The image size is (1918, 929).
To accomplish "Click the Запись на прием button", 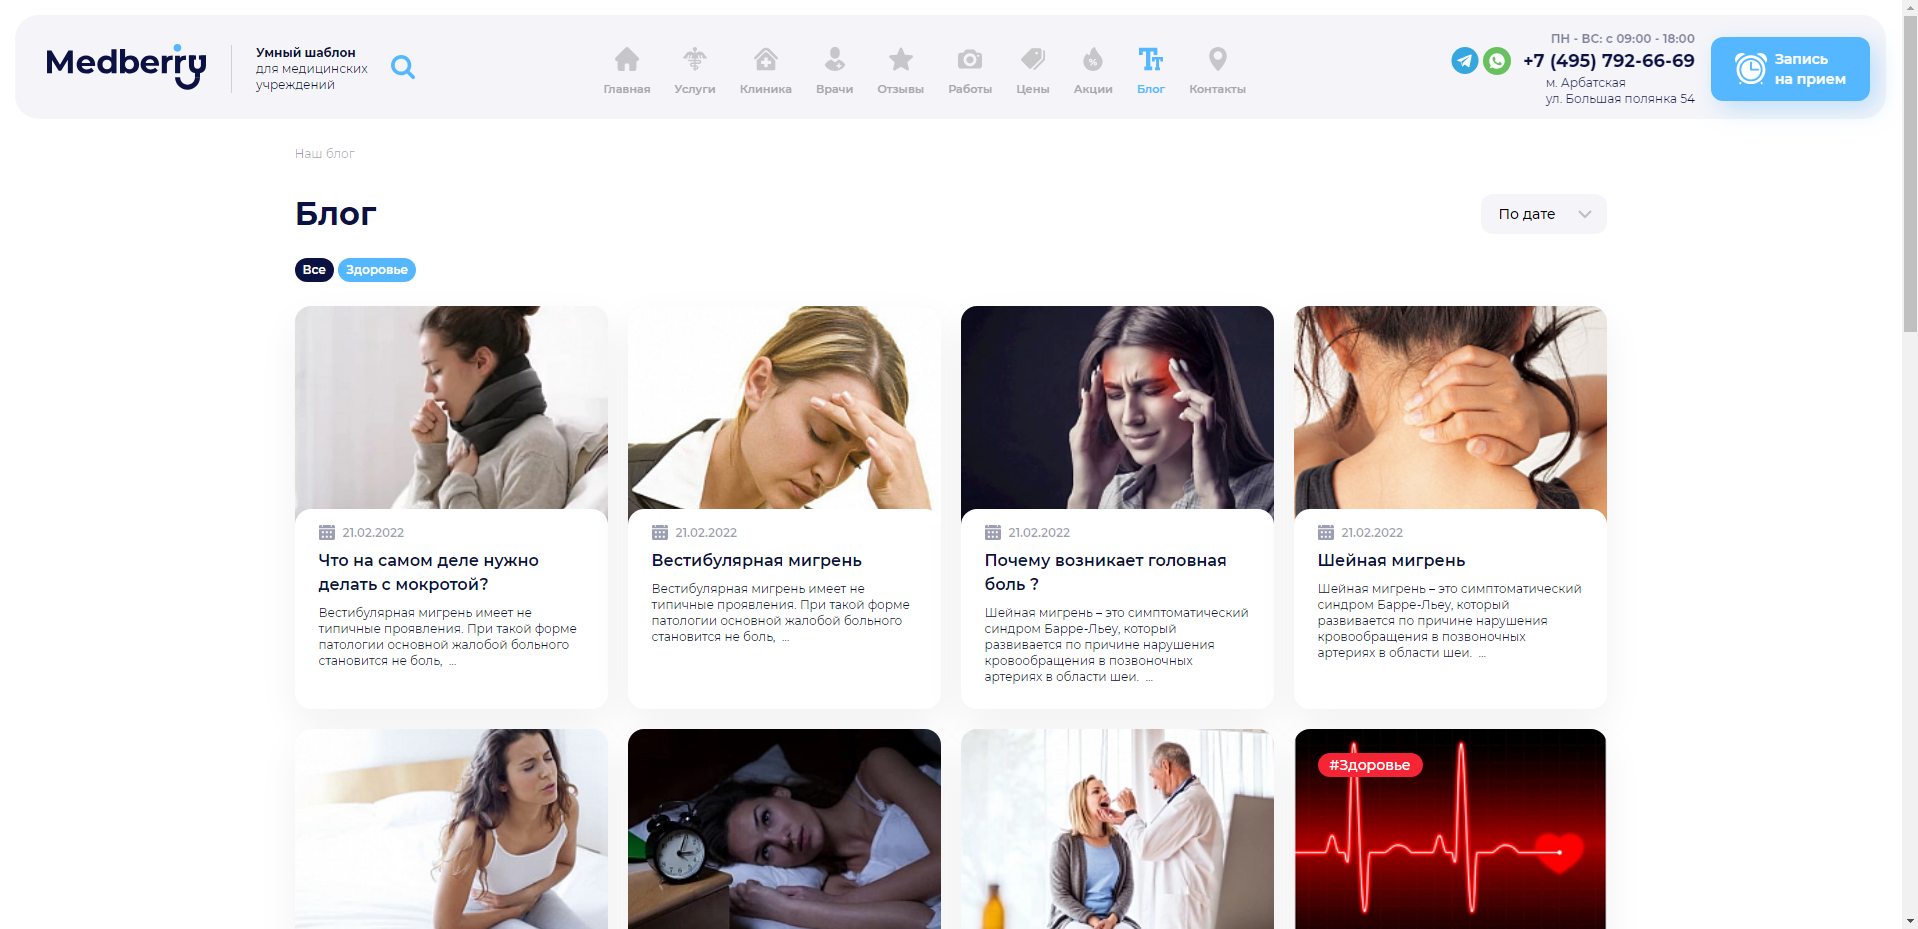I will click(x=1790, y=69).
